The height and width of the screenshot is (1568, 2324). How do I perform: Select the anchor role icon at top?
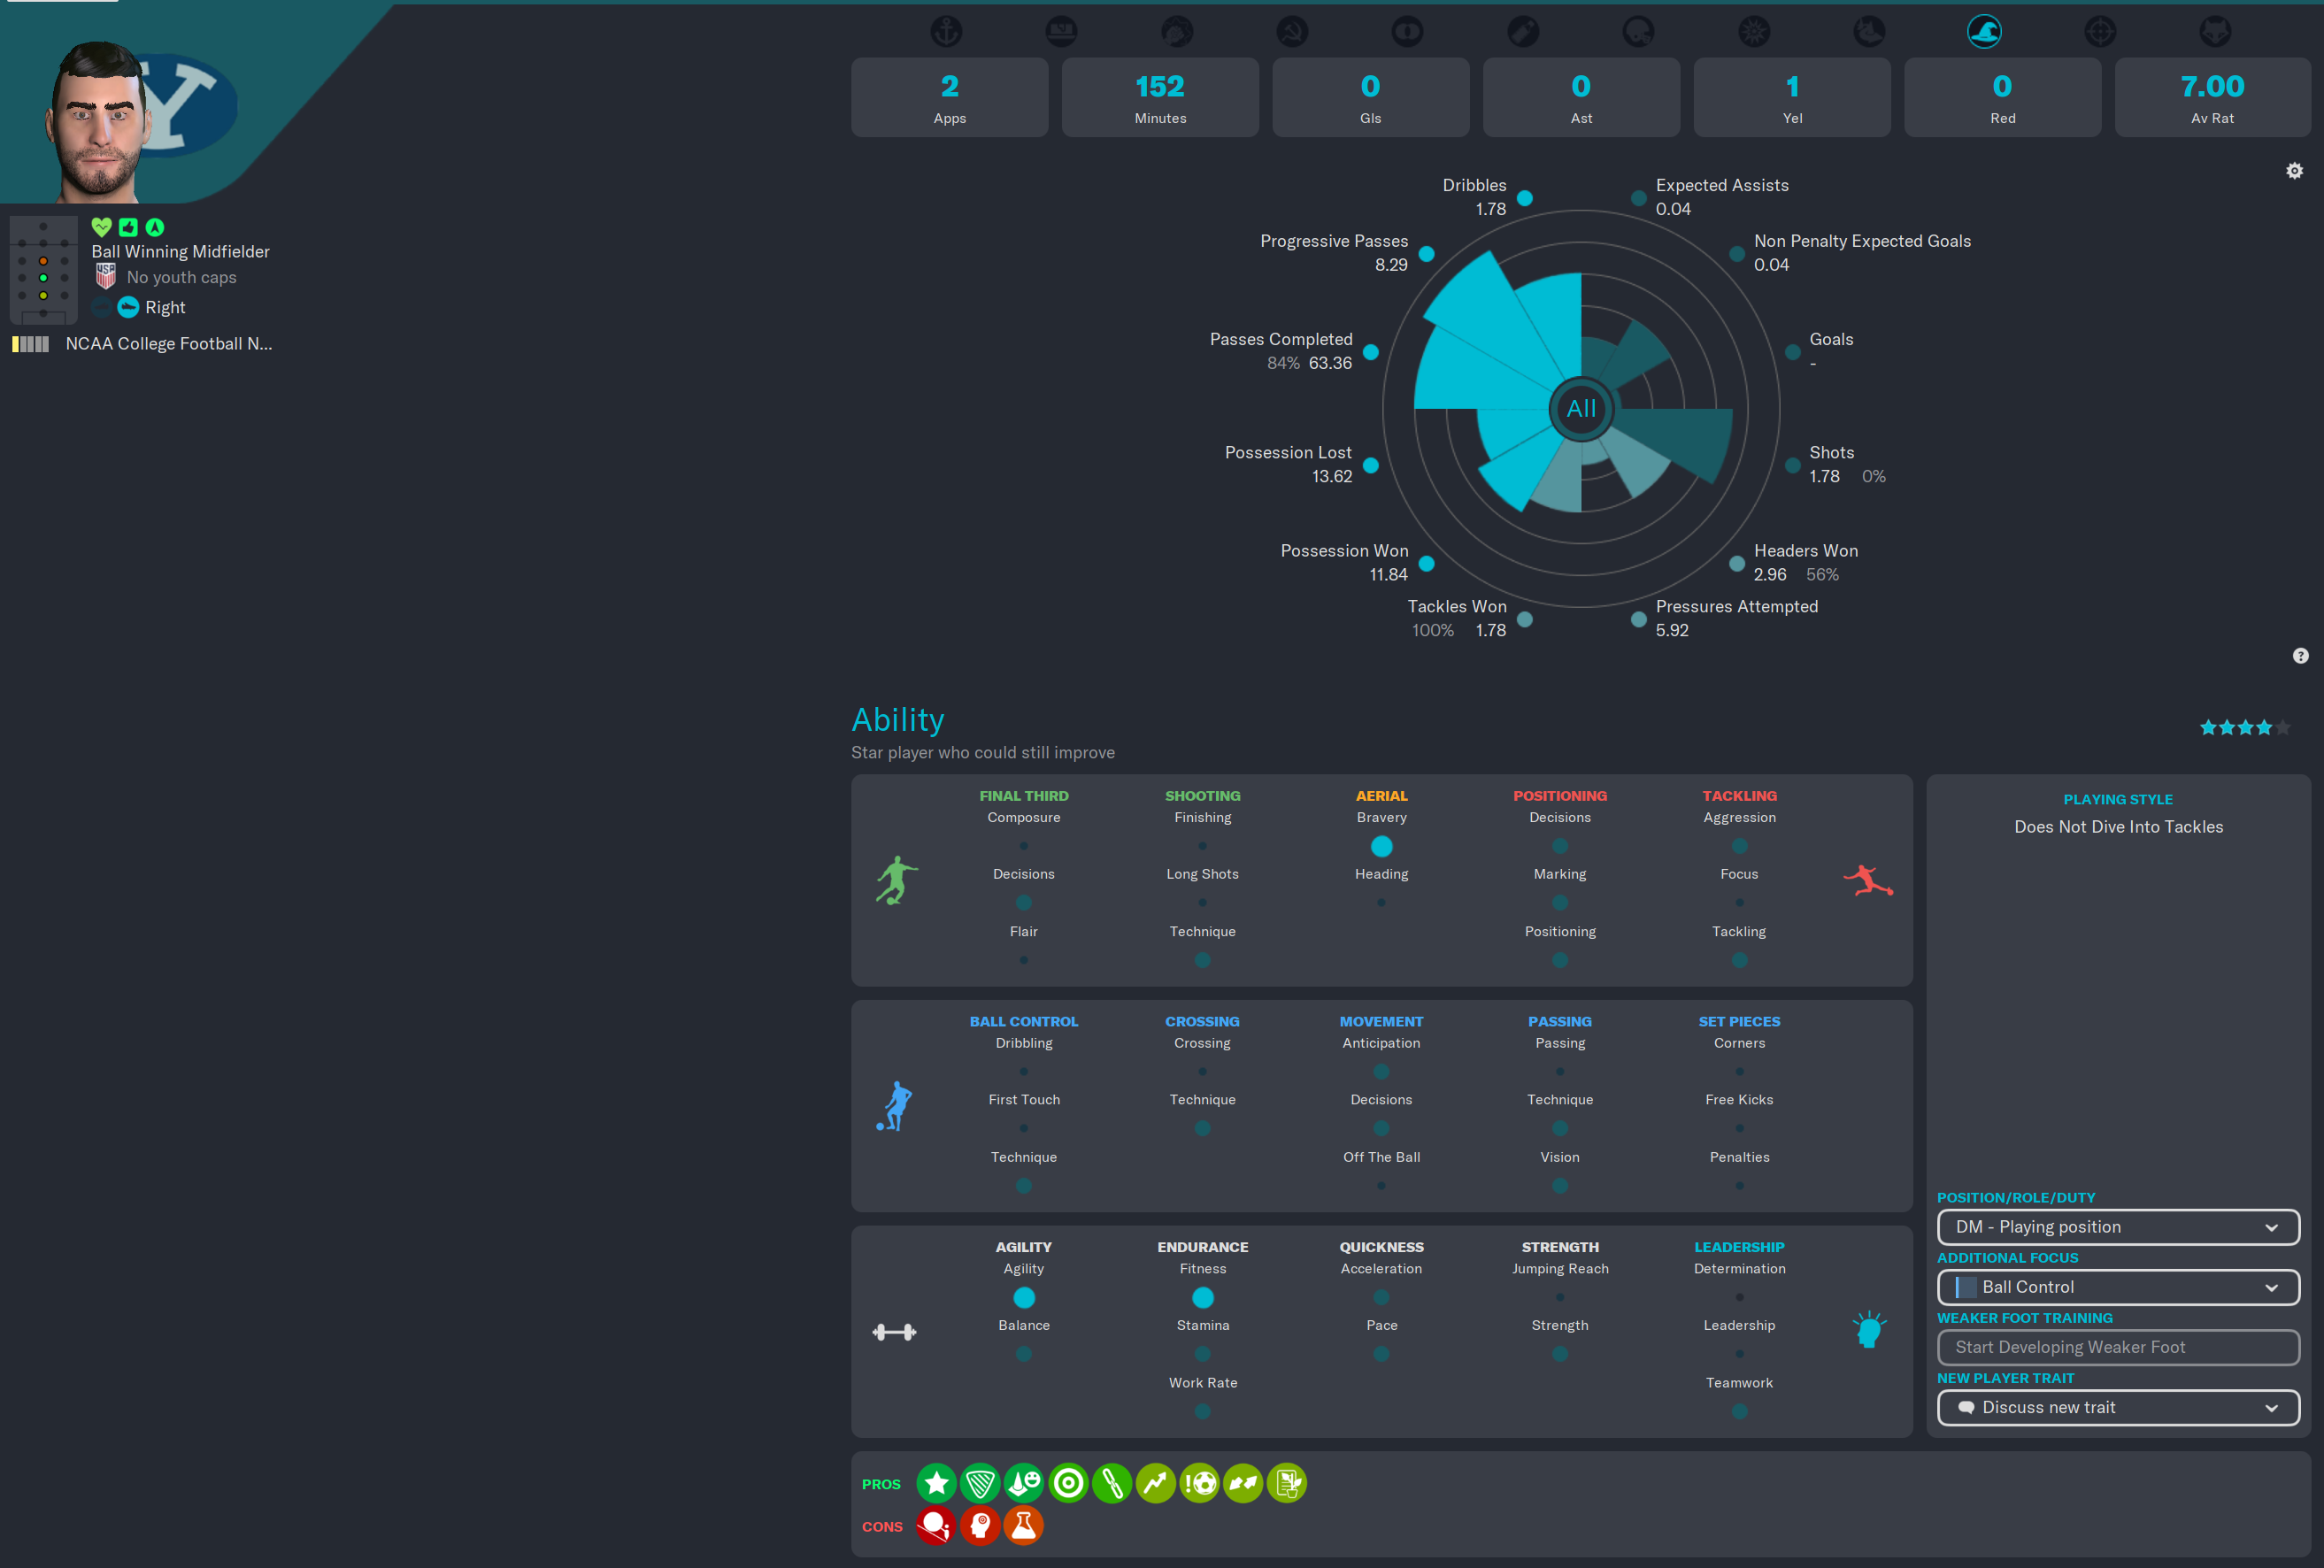(946, 31)
